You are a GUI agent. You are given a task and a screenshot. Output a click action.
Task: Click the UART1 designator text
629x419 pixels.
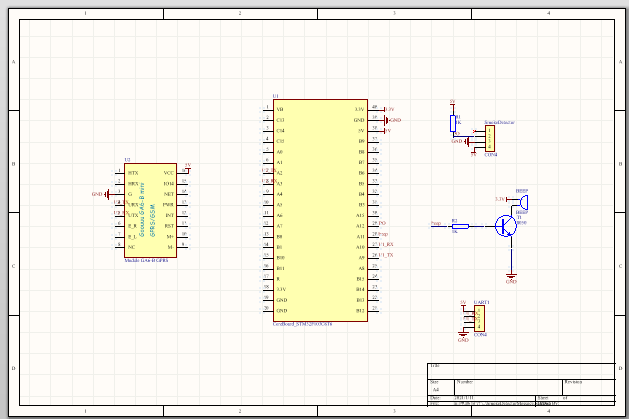(x=482, y=302)
